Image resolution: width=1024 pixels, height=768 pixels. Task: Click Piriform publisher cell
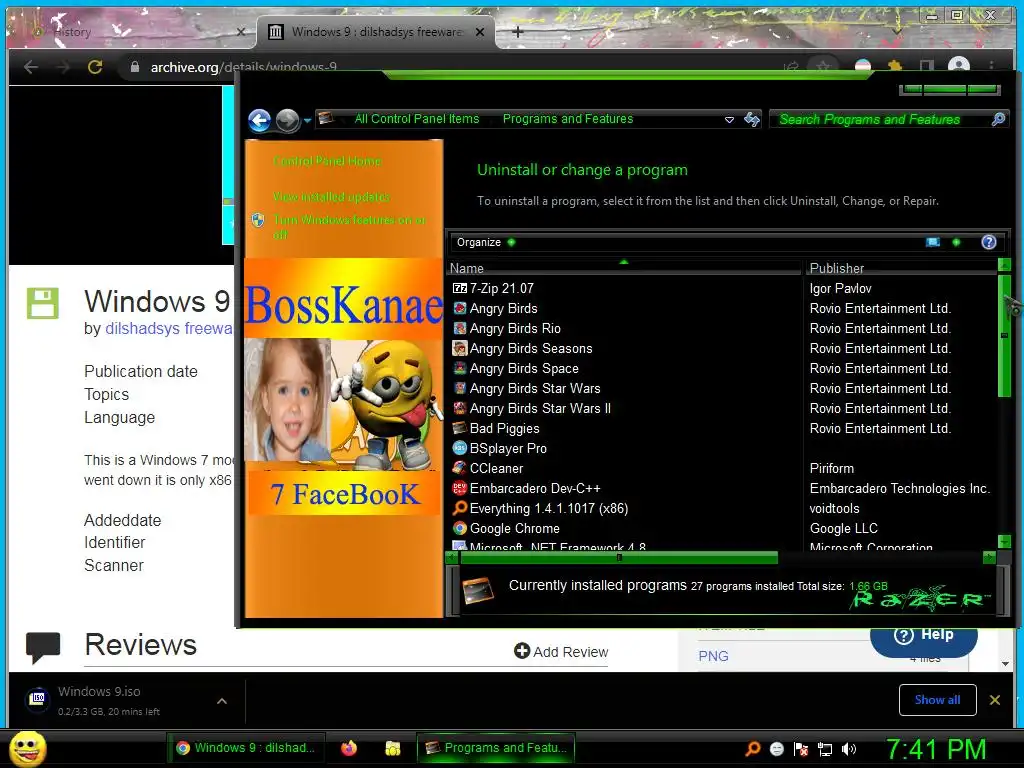(831, 468)
